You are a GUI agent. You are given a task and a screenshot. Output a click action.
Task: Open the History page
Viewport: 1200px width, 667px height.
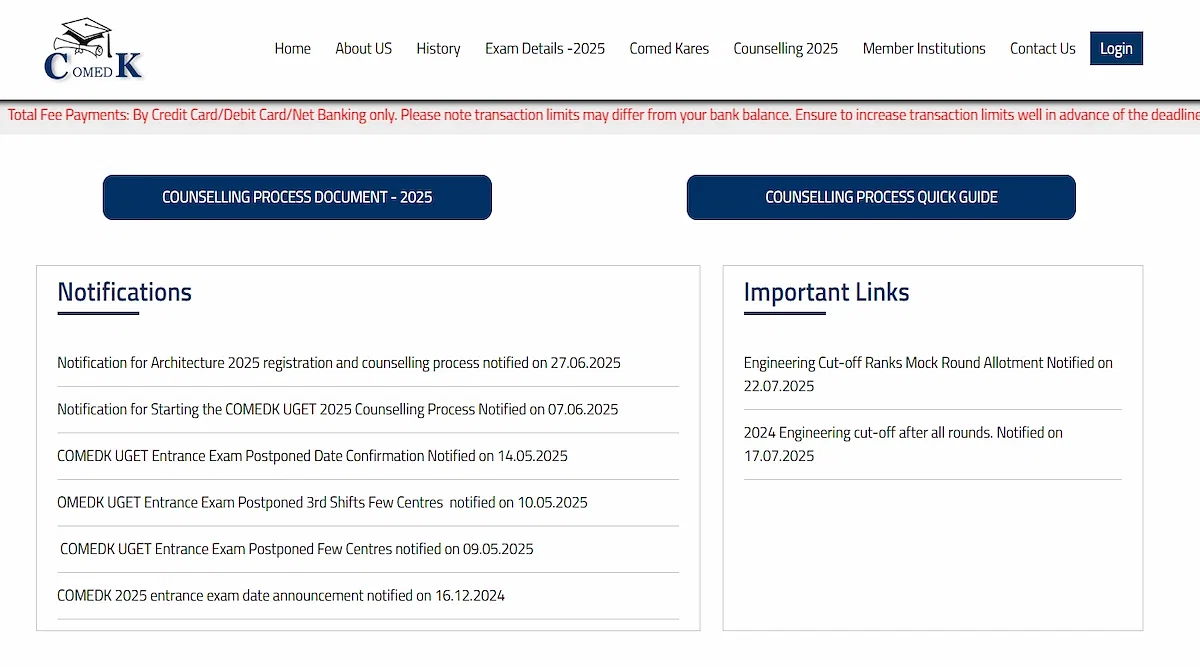(x=438, y=48)
